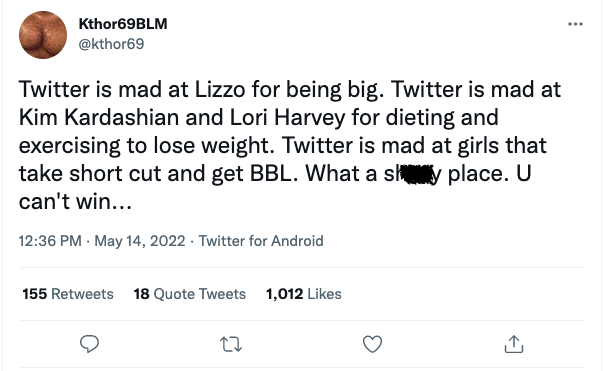This screenshot has height=371, width=604.
Task: Visit the @kthor69 handle
Action: [111, 44]
